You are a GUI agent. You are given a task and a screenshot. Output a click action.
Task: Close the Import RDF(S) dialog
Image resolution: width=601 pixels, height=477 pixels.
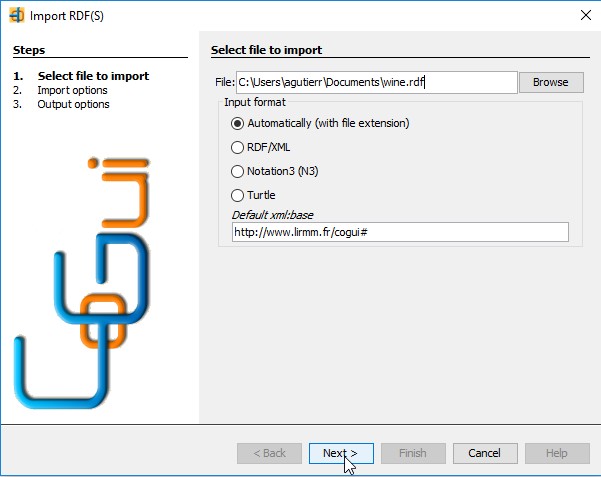pyautogui.click(x=586, y=15)
